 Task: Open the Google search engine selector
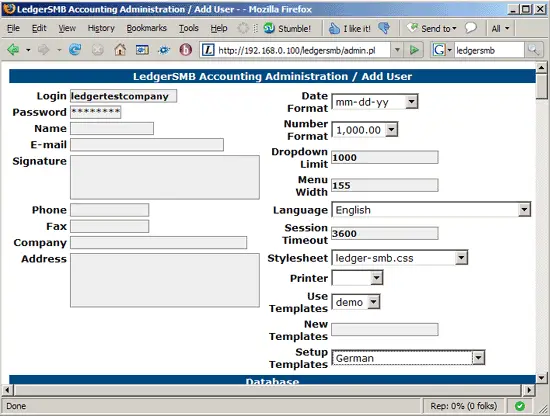tap(441, 50)
